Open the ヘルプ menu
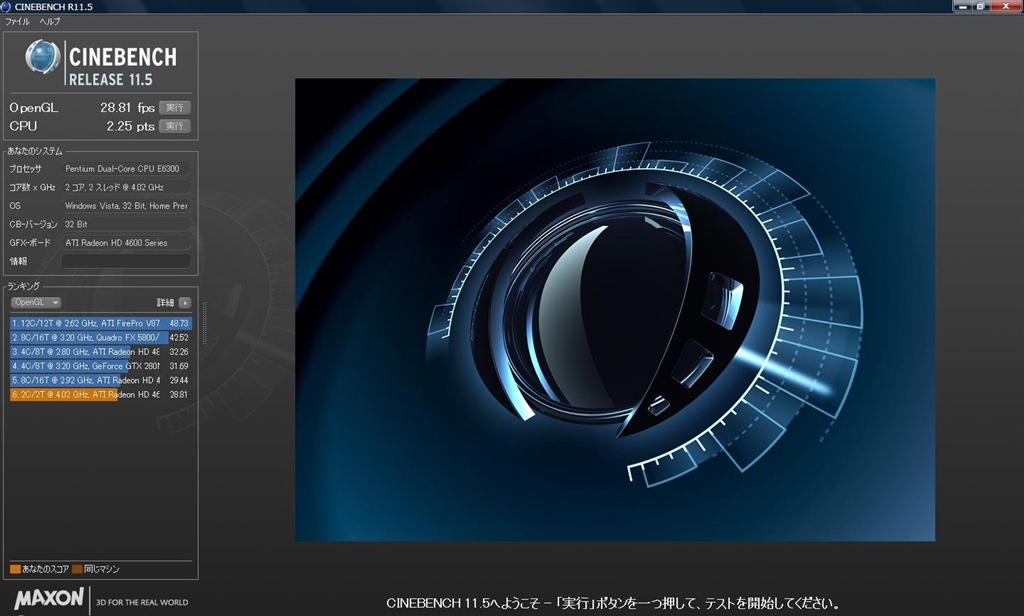 (x=50, y=22)
